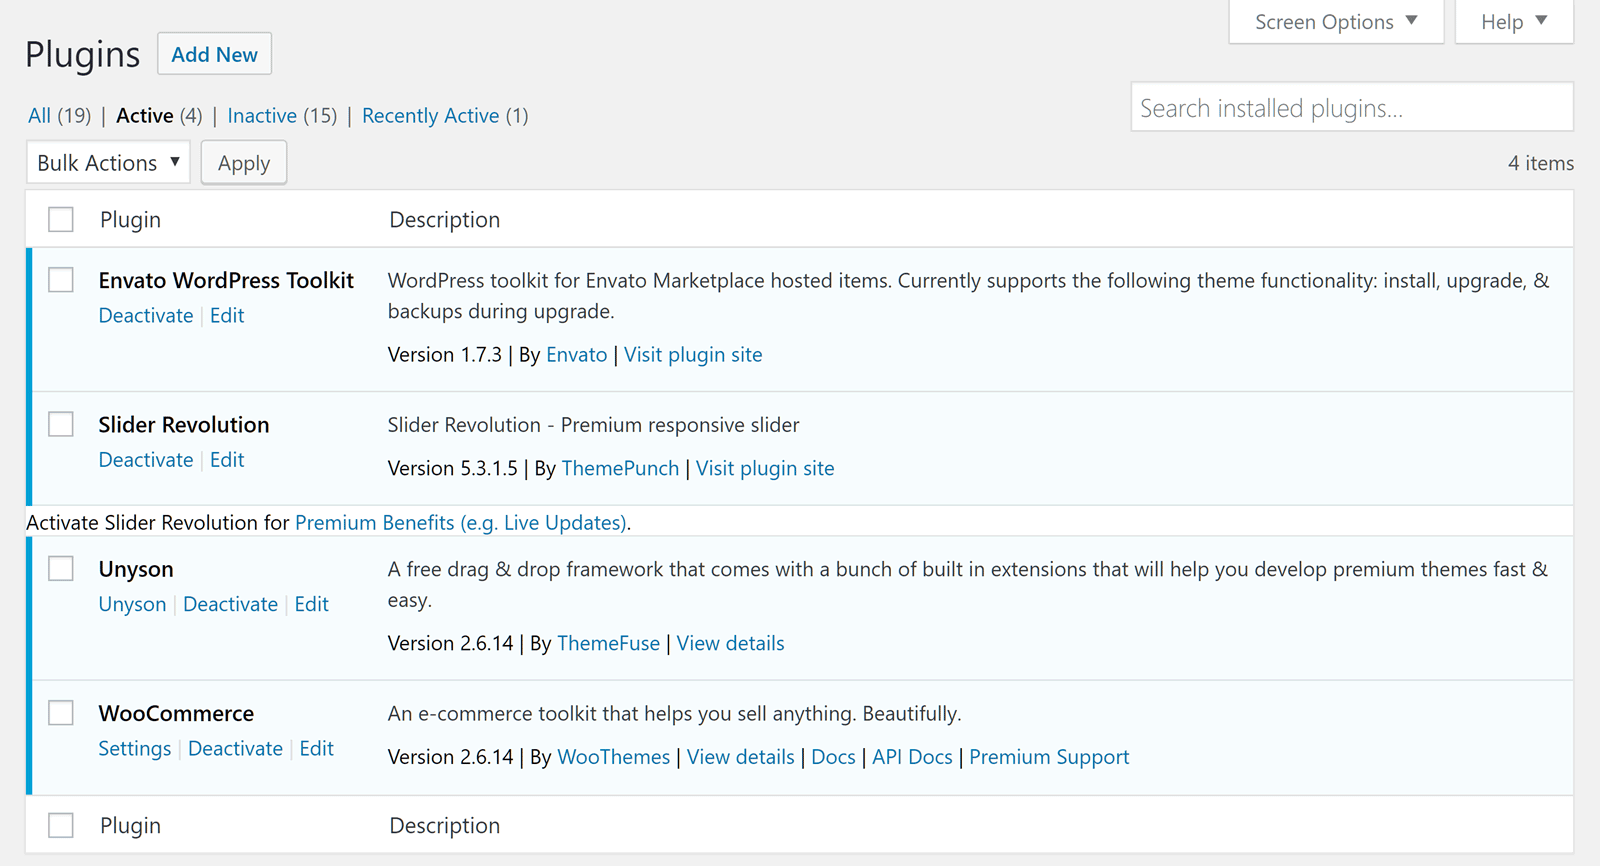1600x866 pixels.
Task: View details for the Unyson plugin
Action: 730,644
